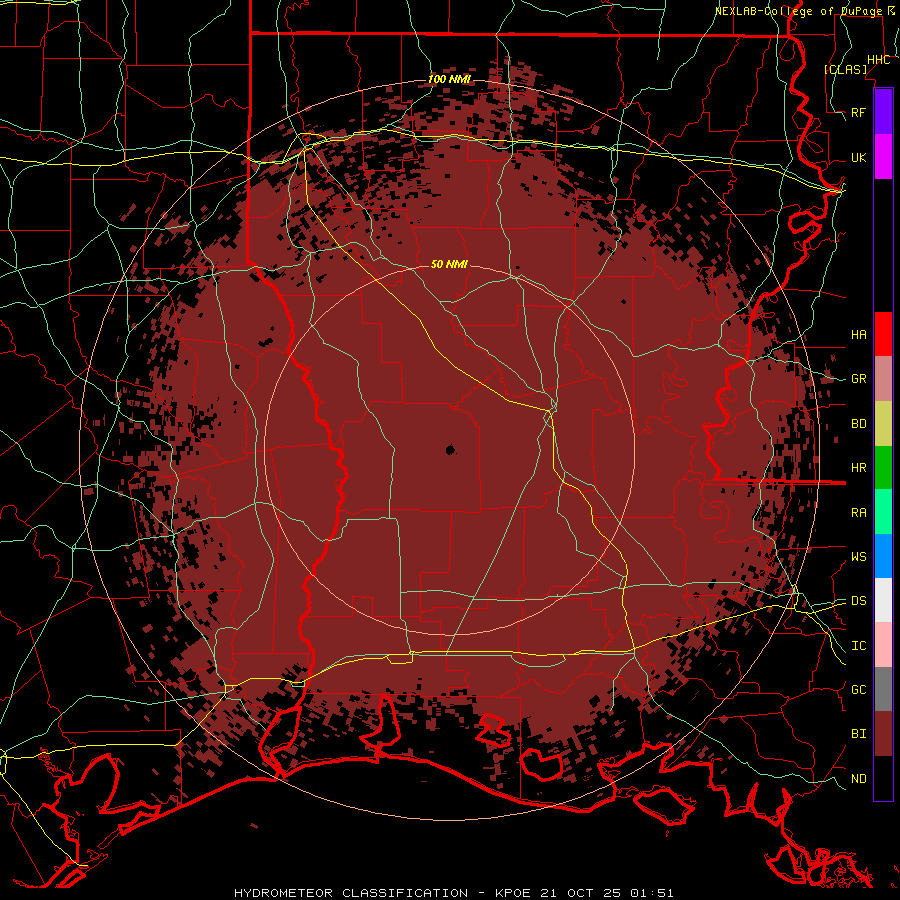
Task: Click the 50 NMI range ring label
Action: click(449, 264)
